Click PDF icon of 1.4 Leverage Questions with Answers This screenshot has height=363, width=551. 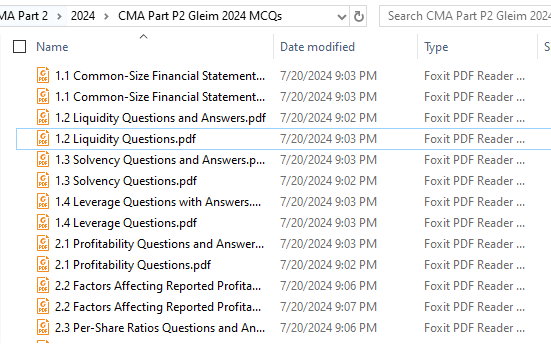click(43, 201)
